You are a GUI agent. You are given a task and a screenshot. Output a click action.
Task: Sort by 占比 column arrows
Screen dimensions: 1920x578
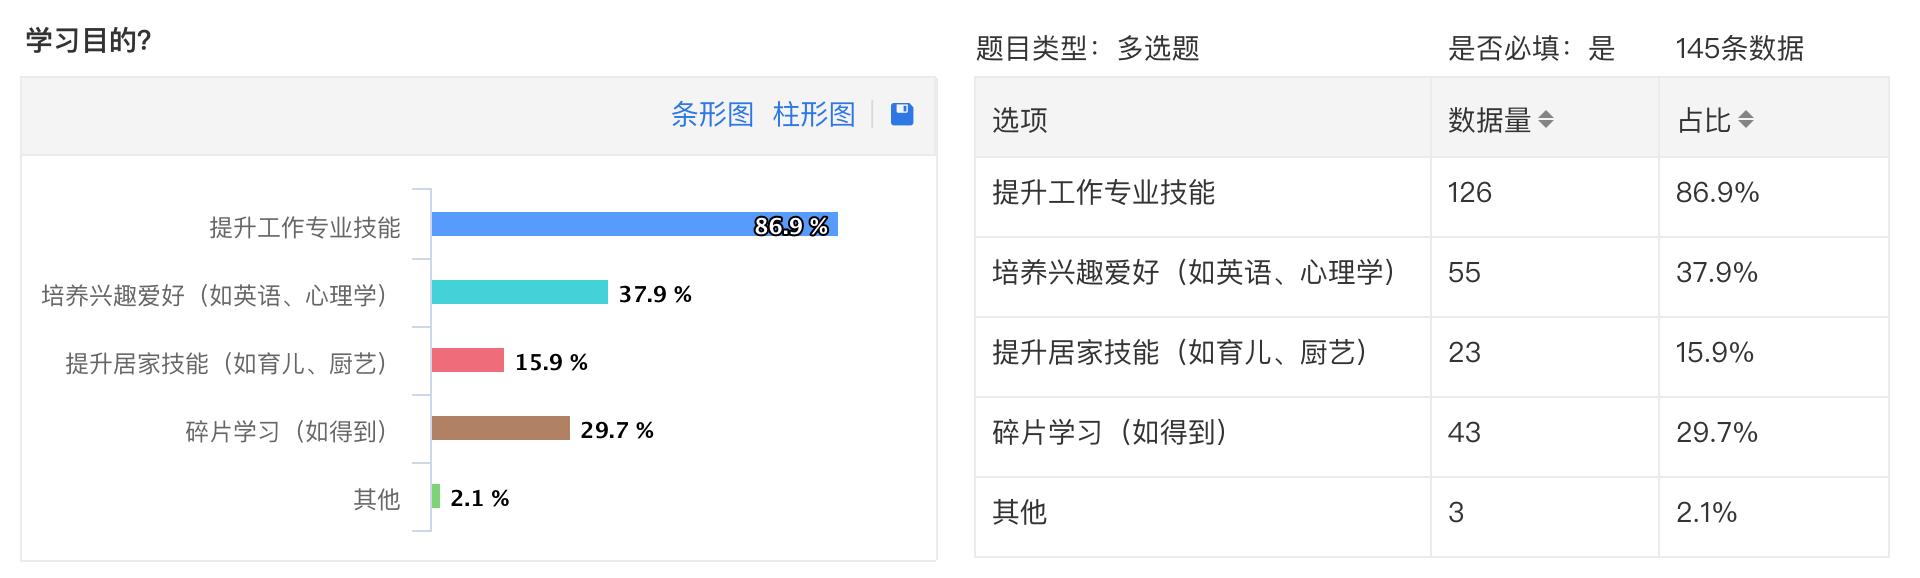point(1746,120)
